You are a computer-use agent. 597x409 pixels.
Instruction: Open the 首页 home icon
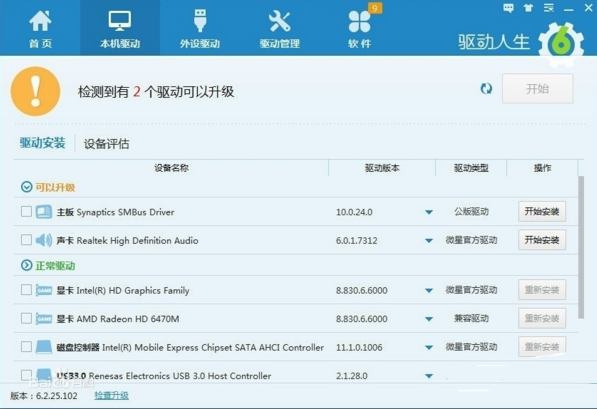pos(40,21)
